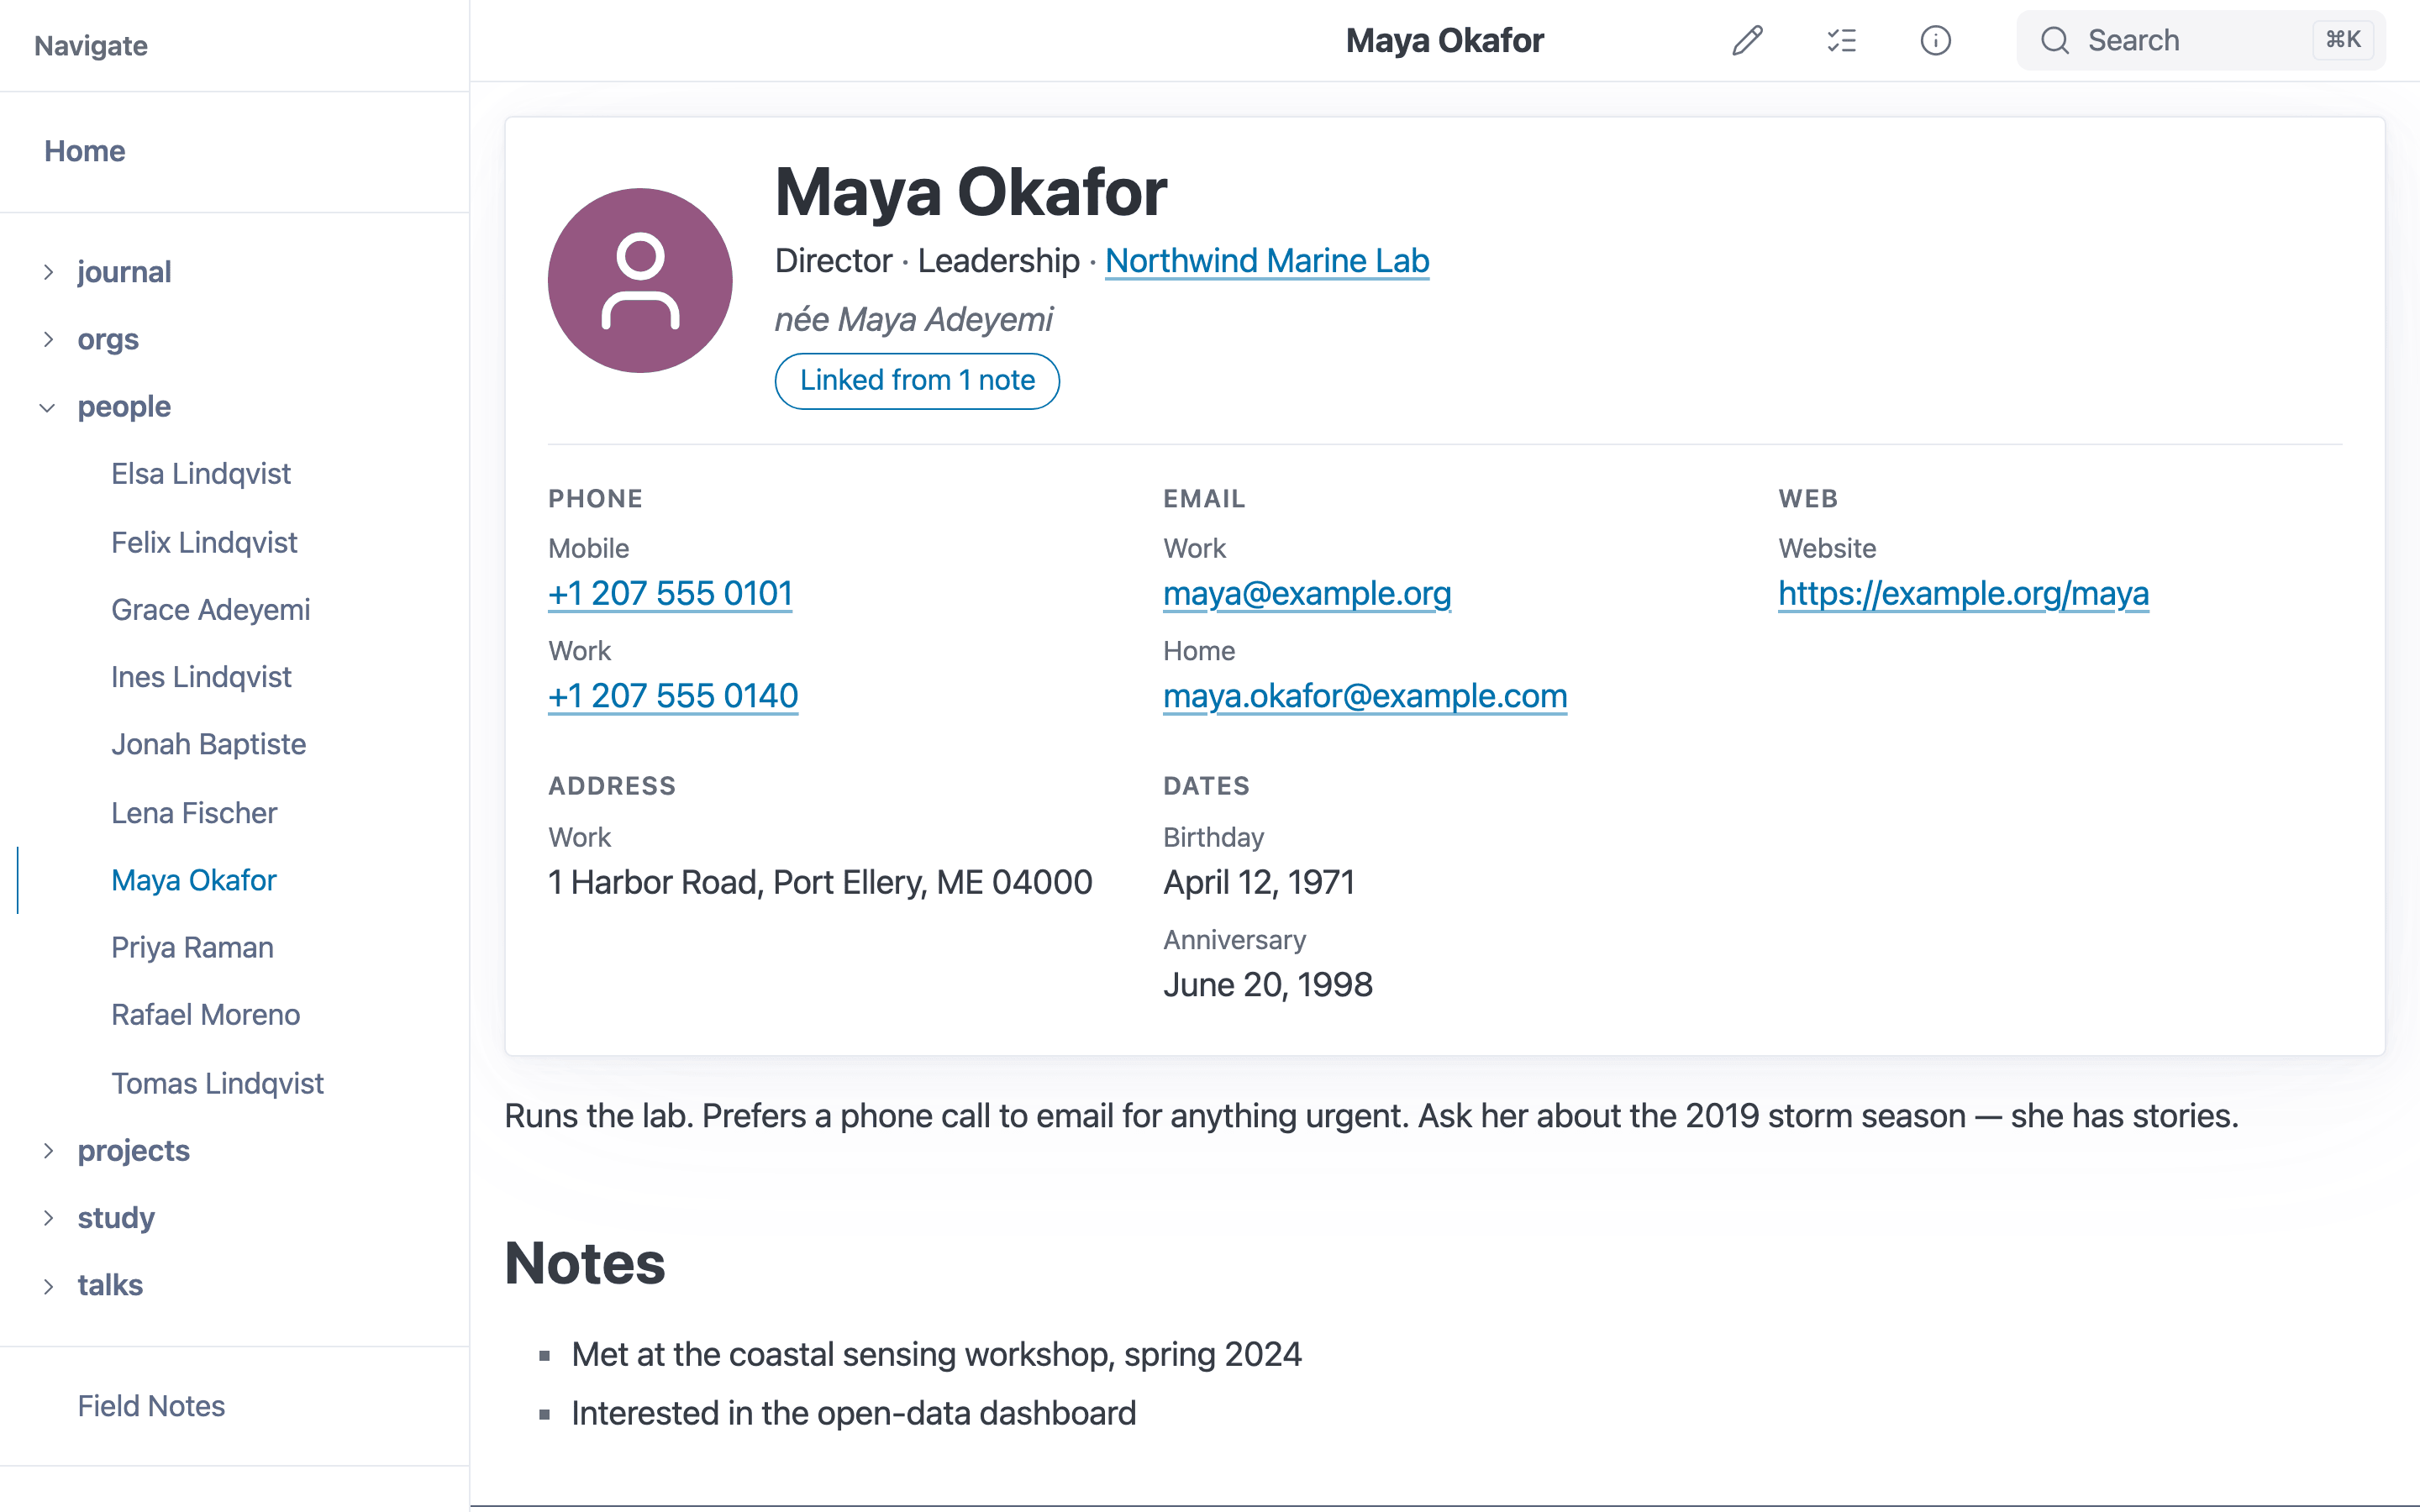Image resolution: width=2420 pixels, height=1512 pixels.
Task: Click the magnifier icon in search
Action: [2054, 41]
